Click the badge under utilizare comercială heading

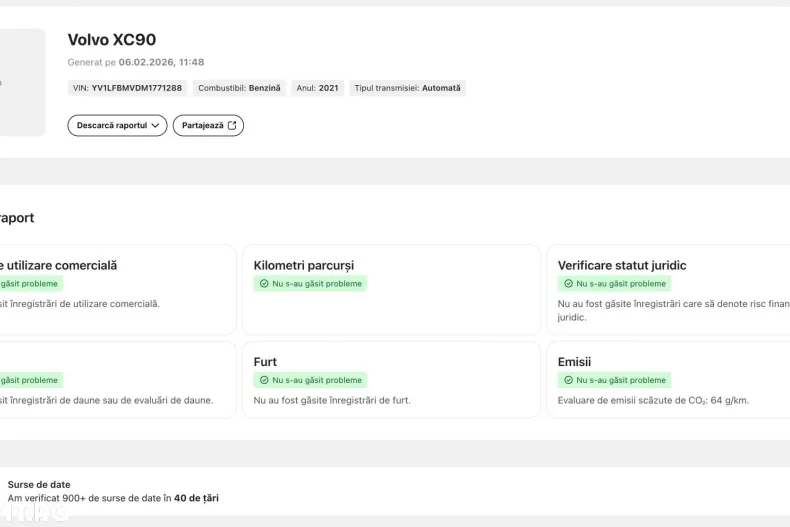pos(28,284)
